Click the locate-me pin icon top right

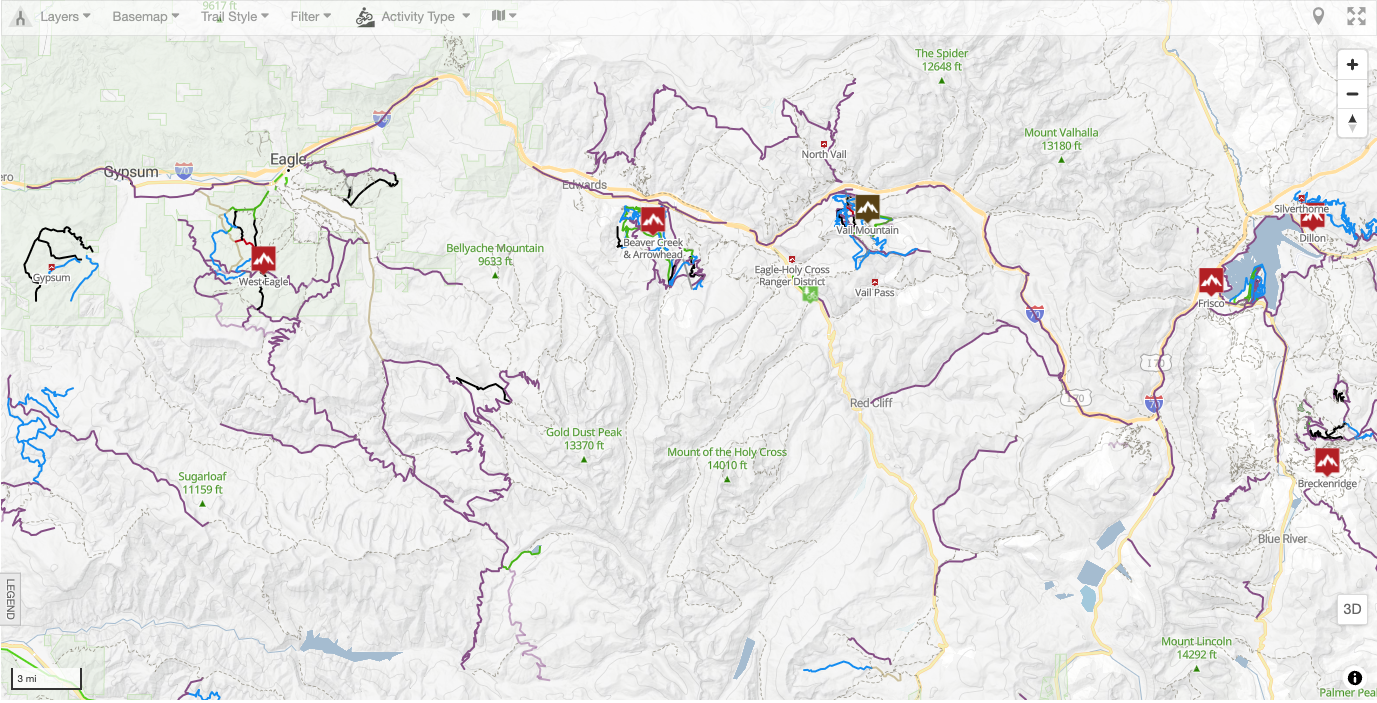point(1318,15)
